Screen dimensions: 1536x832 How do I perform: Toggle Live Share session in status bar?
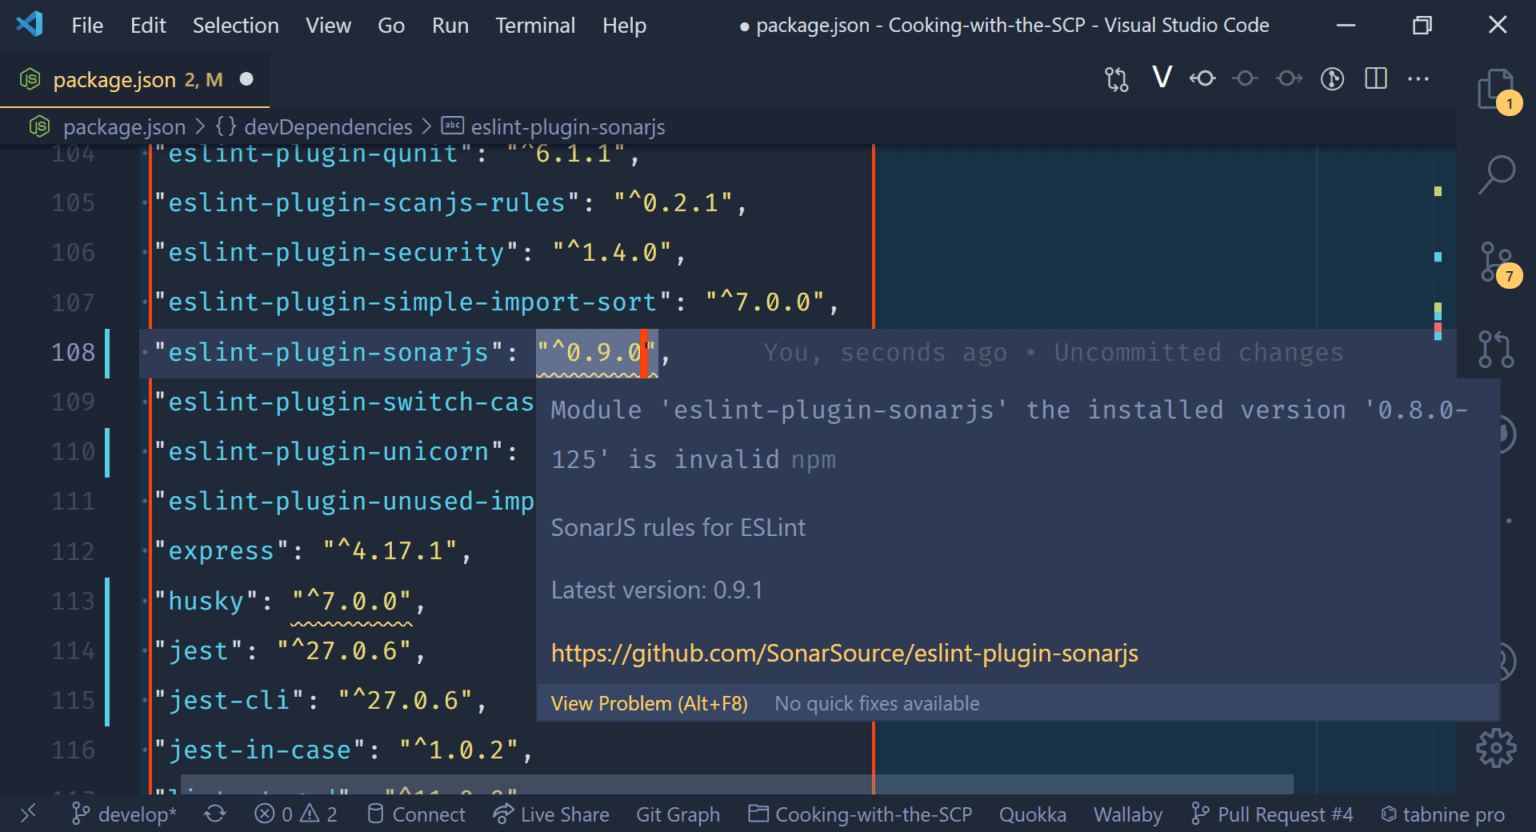click(551, 814)
